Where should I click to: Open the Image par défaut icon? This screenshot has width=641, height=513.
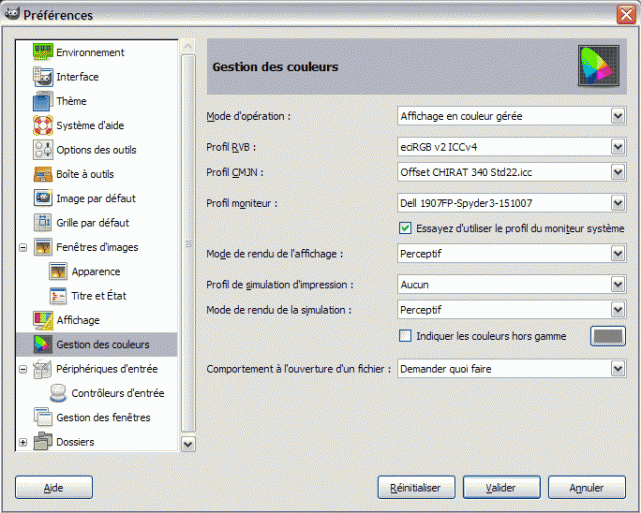pos(43,198)
